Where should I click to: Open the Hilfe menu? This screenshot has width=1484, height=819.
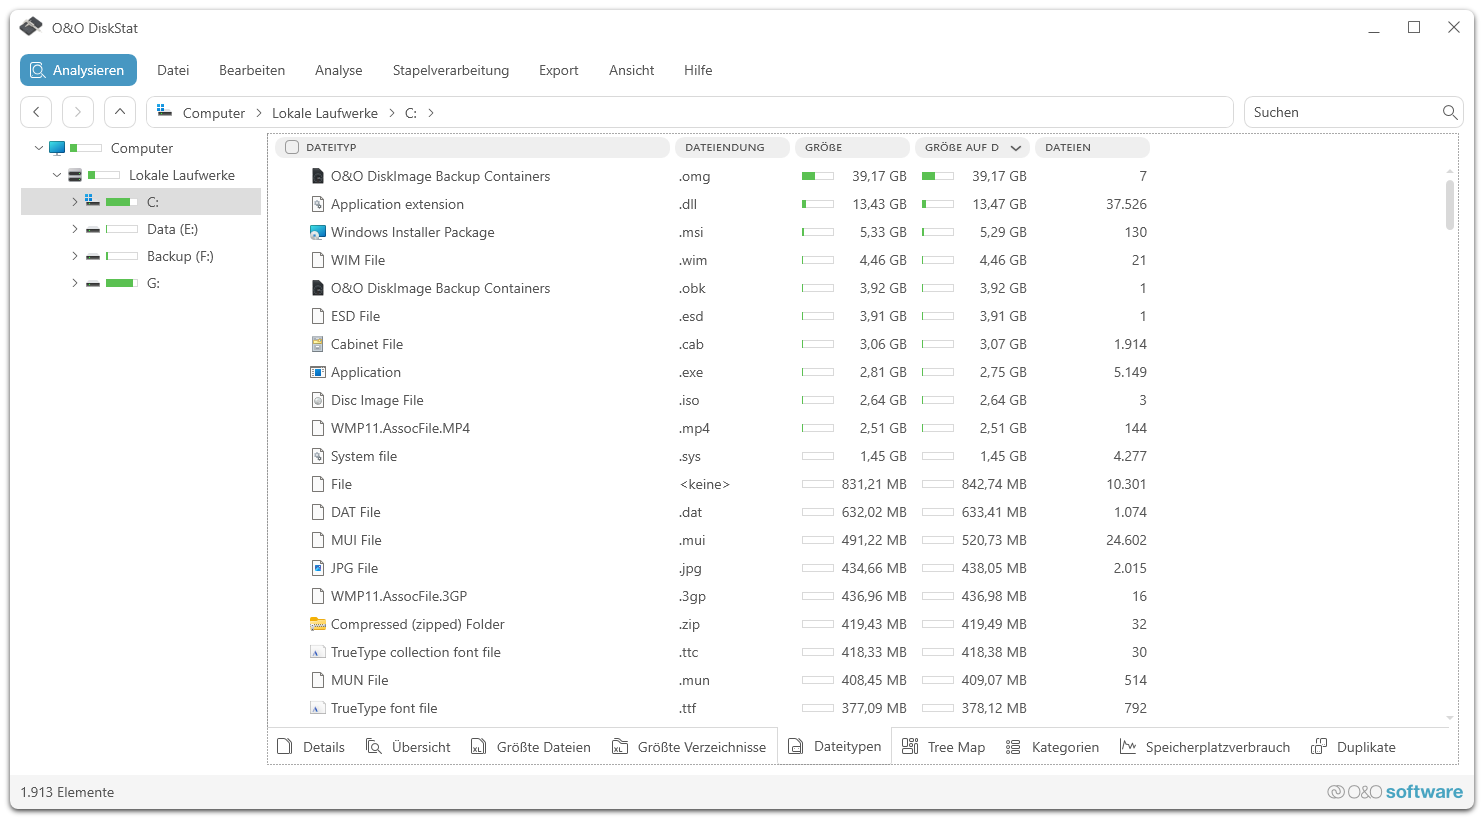(x=698, y=70)
